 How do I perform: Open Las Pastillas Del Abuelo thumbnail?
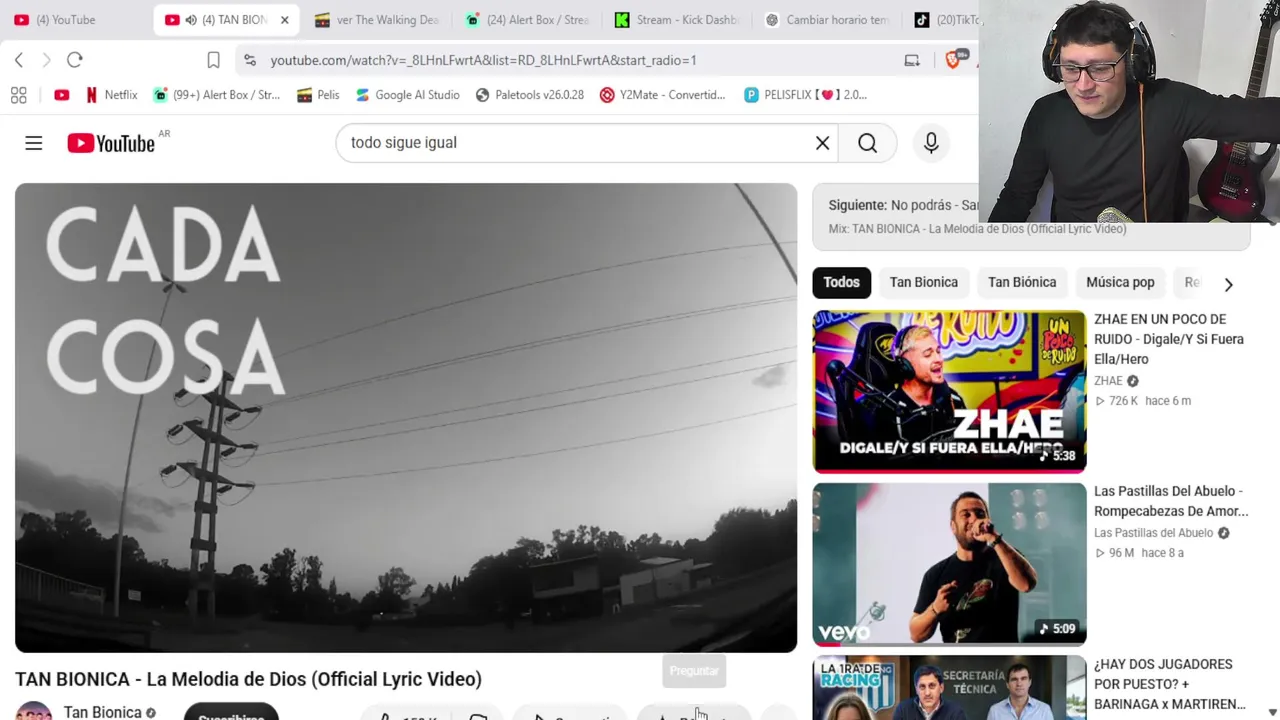tap(949, 564)
